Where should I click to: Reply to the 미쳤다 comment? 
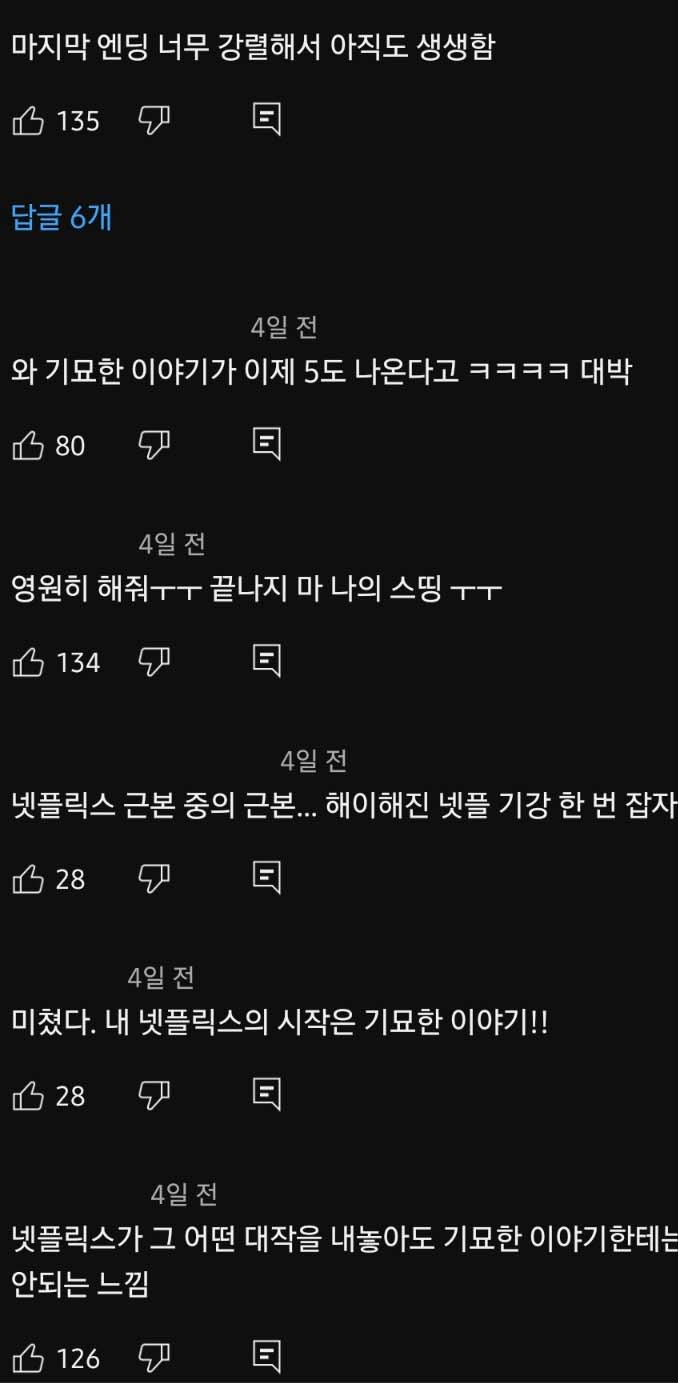pos(266,1096)
